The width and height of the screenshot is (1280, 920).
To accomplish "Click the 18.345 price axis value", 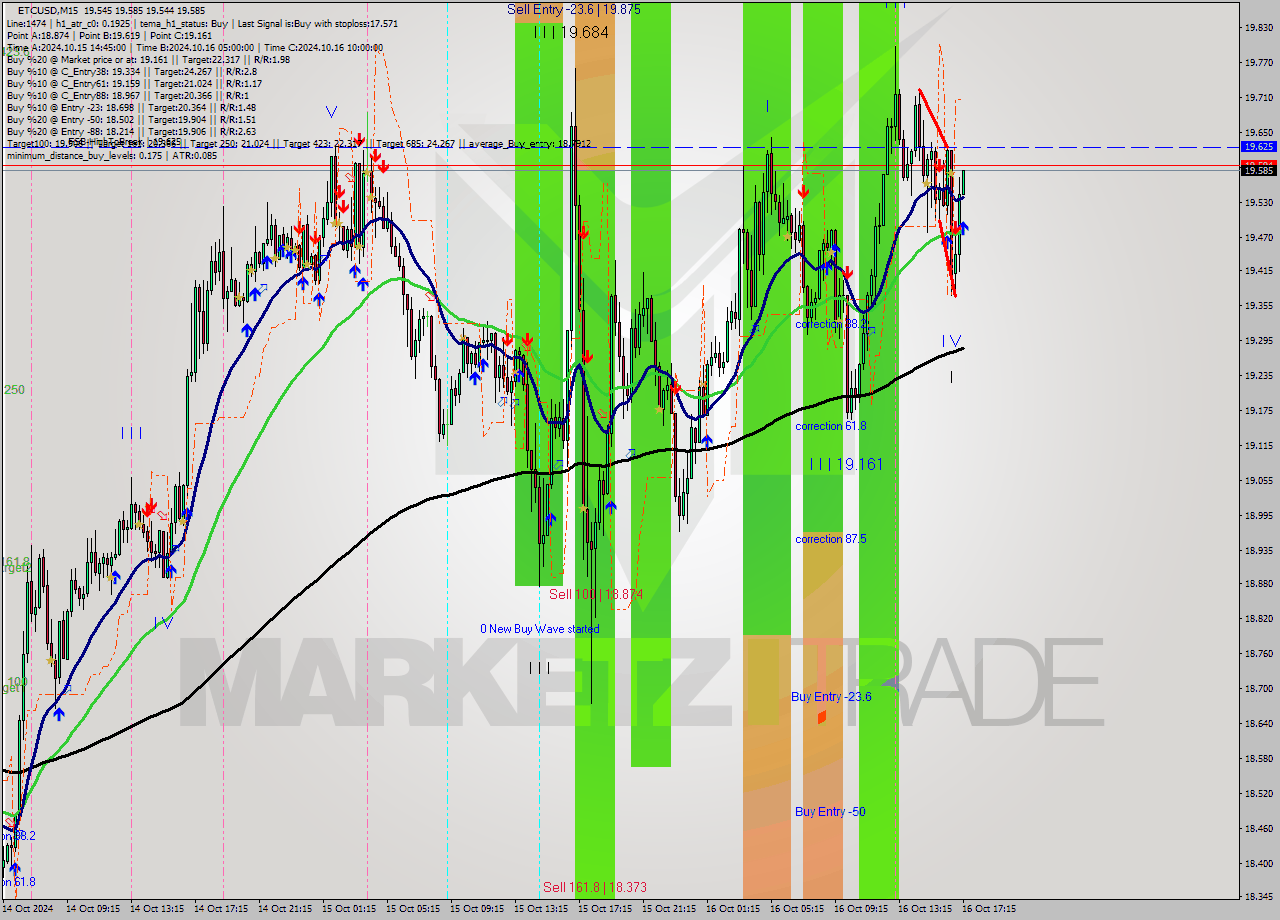I will (x=1258, y=896).
